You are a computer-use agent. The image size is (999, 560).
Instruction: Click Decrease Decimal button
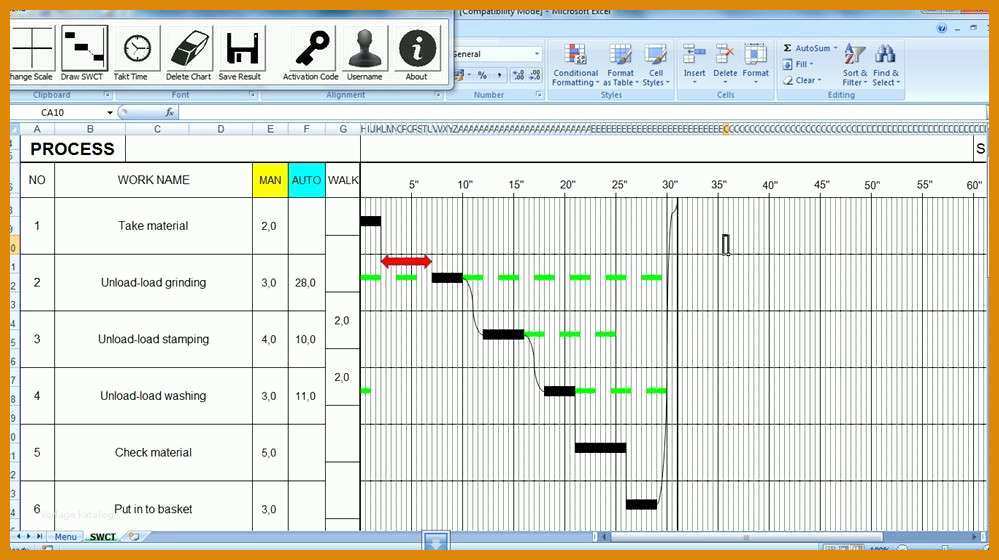click(535, 75)
